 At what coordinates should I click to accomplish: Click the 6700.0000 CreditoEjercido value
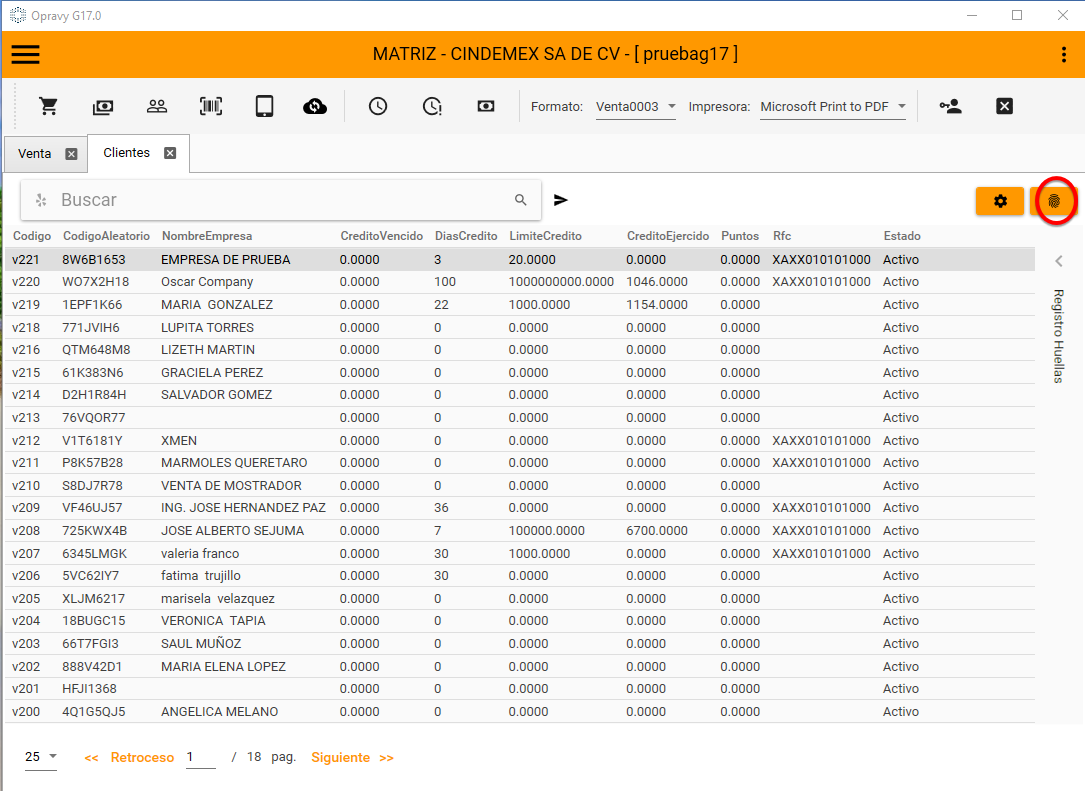coord(657,530)
